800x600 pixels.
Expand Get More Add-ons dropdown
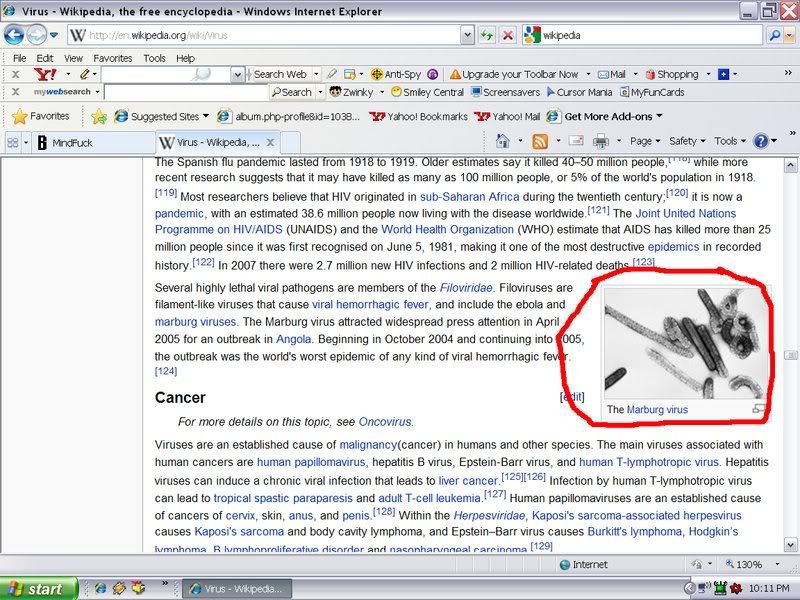(x=659, y=116)
